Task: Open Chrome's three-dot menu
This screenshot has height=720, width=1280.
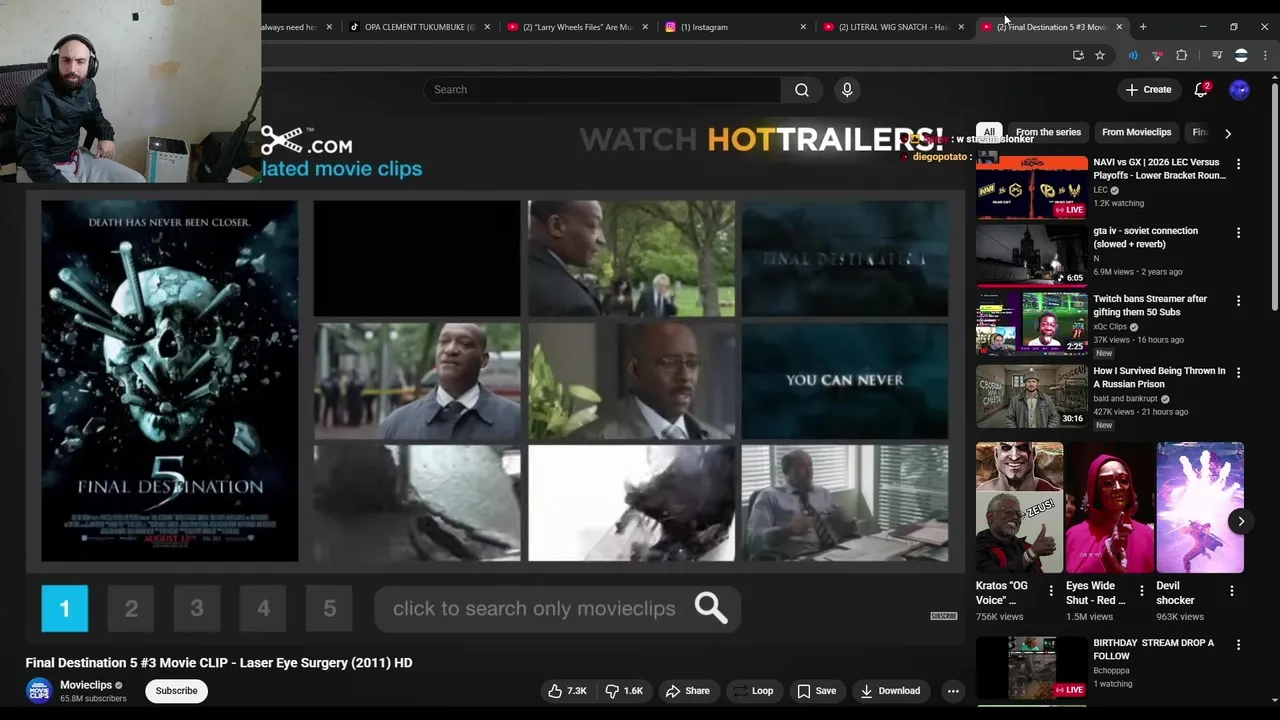Action: coord(1265,55)
